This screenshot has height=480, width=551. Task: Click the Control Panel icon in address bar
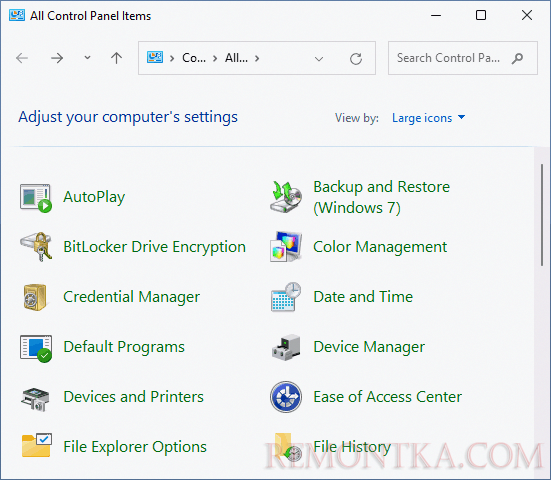coord(155,57)
